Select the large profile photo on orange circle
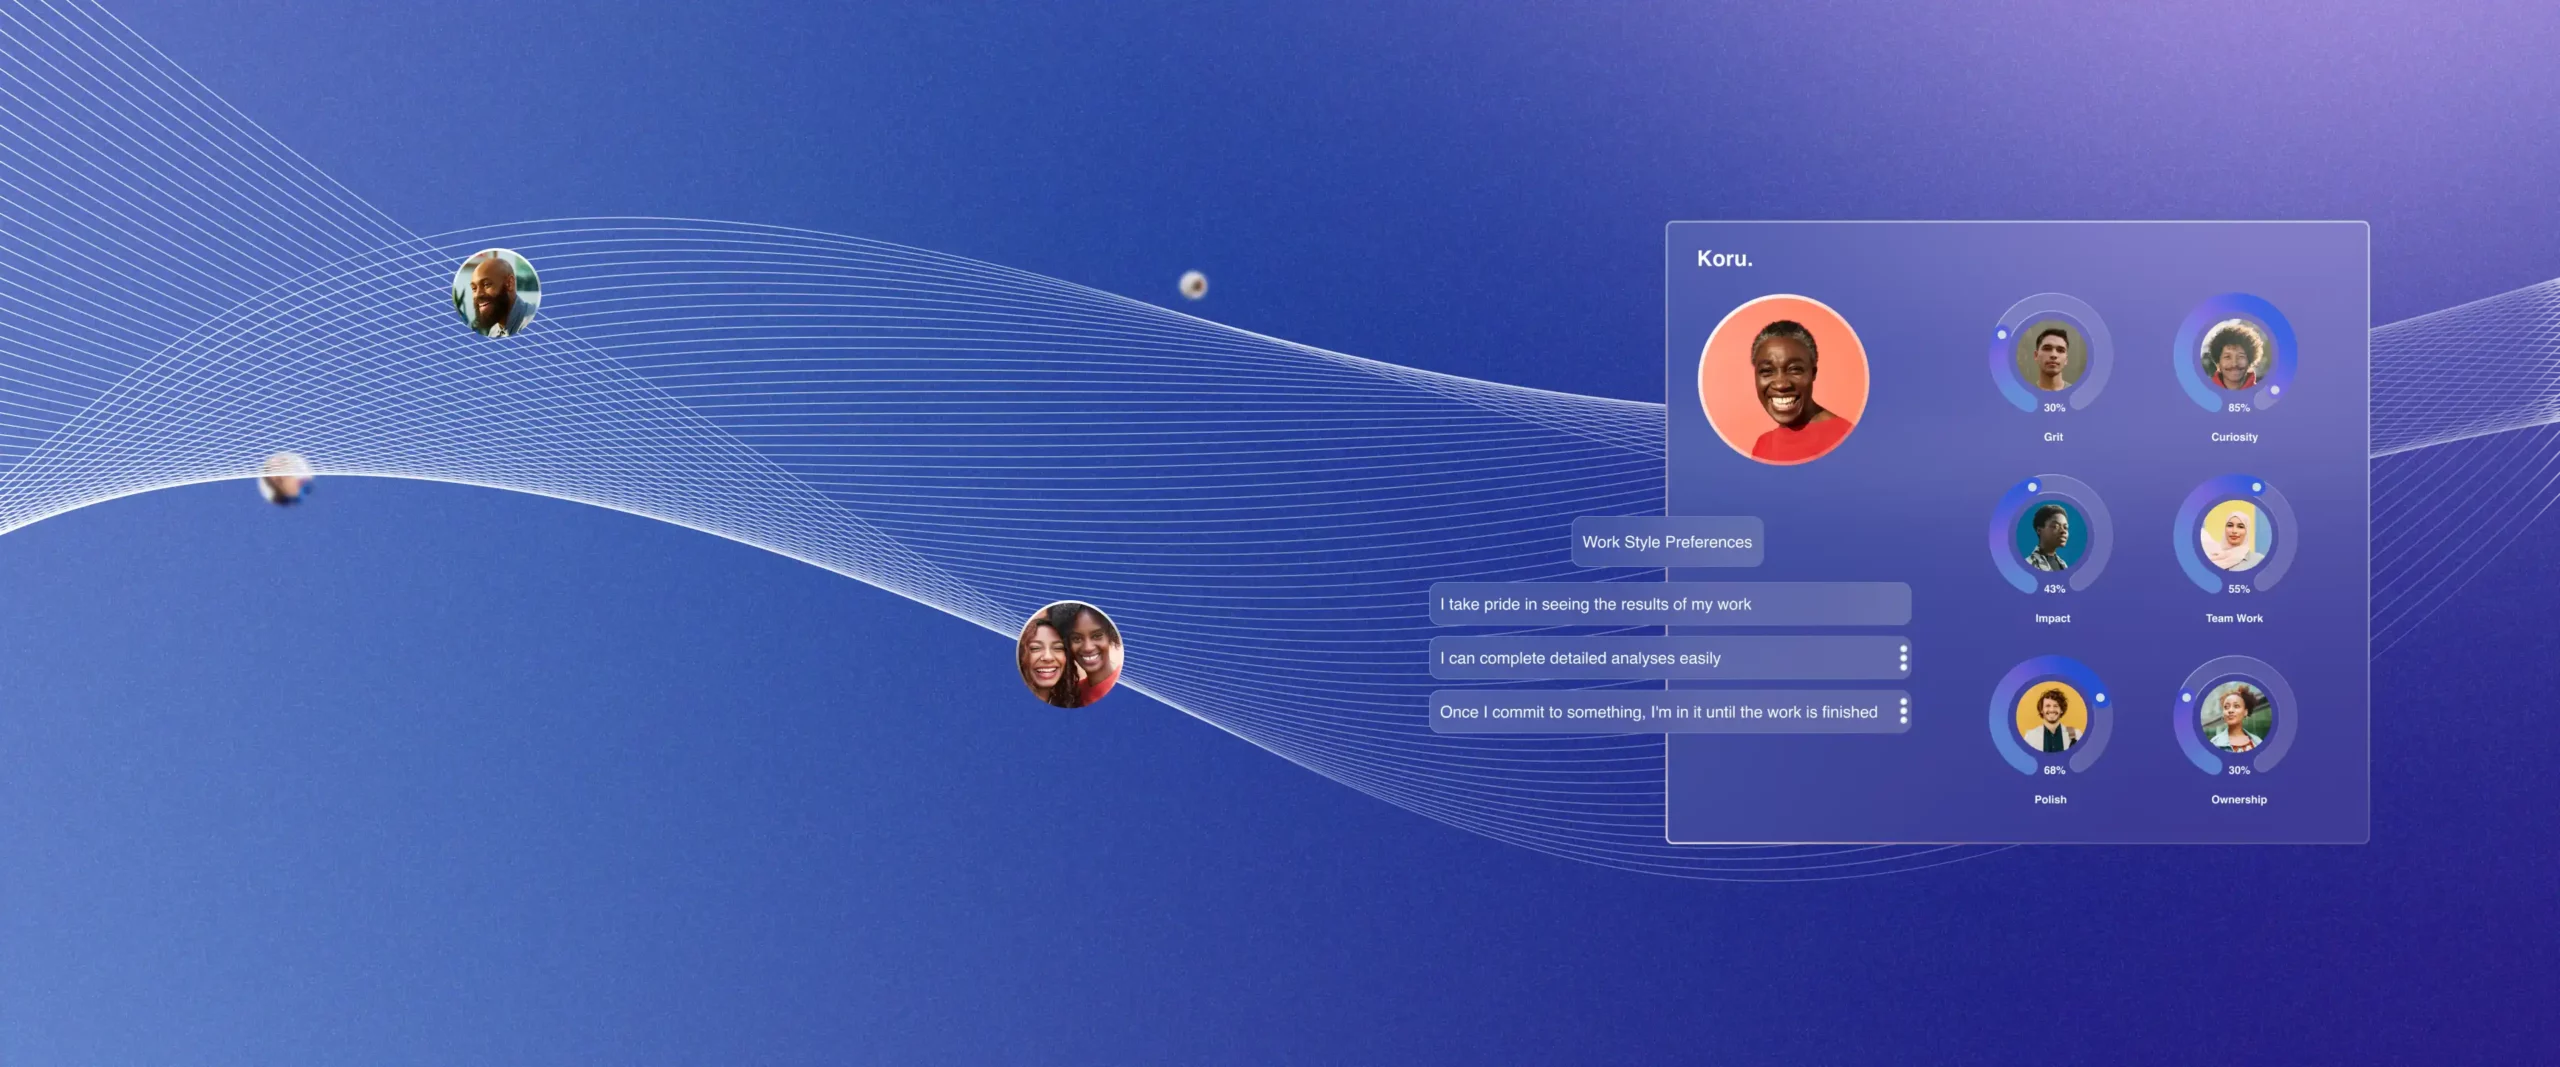Viewport: 2560px width, 1067px height. coord(1783,379)
